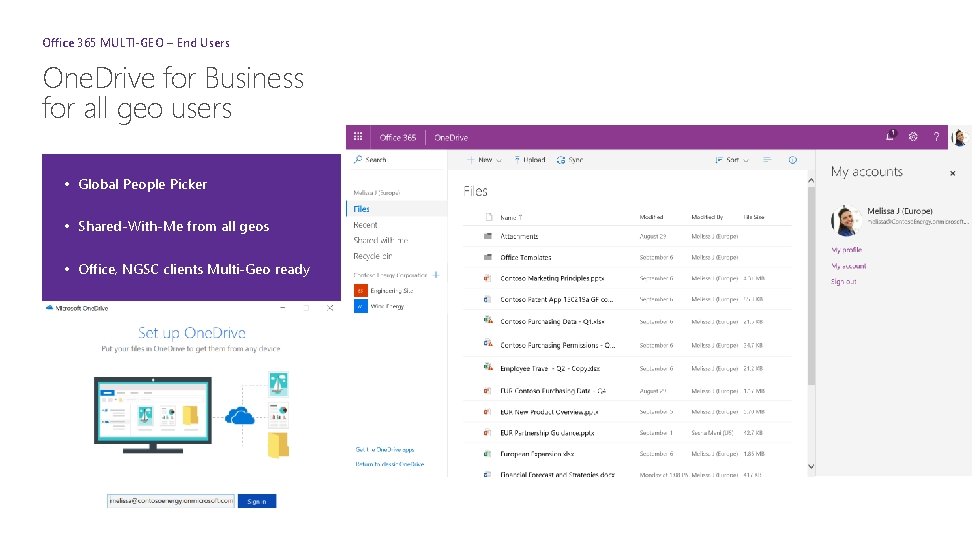Minimize the Microsoft OneDrive setup window
This screenshot has height=551, width=979.
pos(283,308)
